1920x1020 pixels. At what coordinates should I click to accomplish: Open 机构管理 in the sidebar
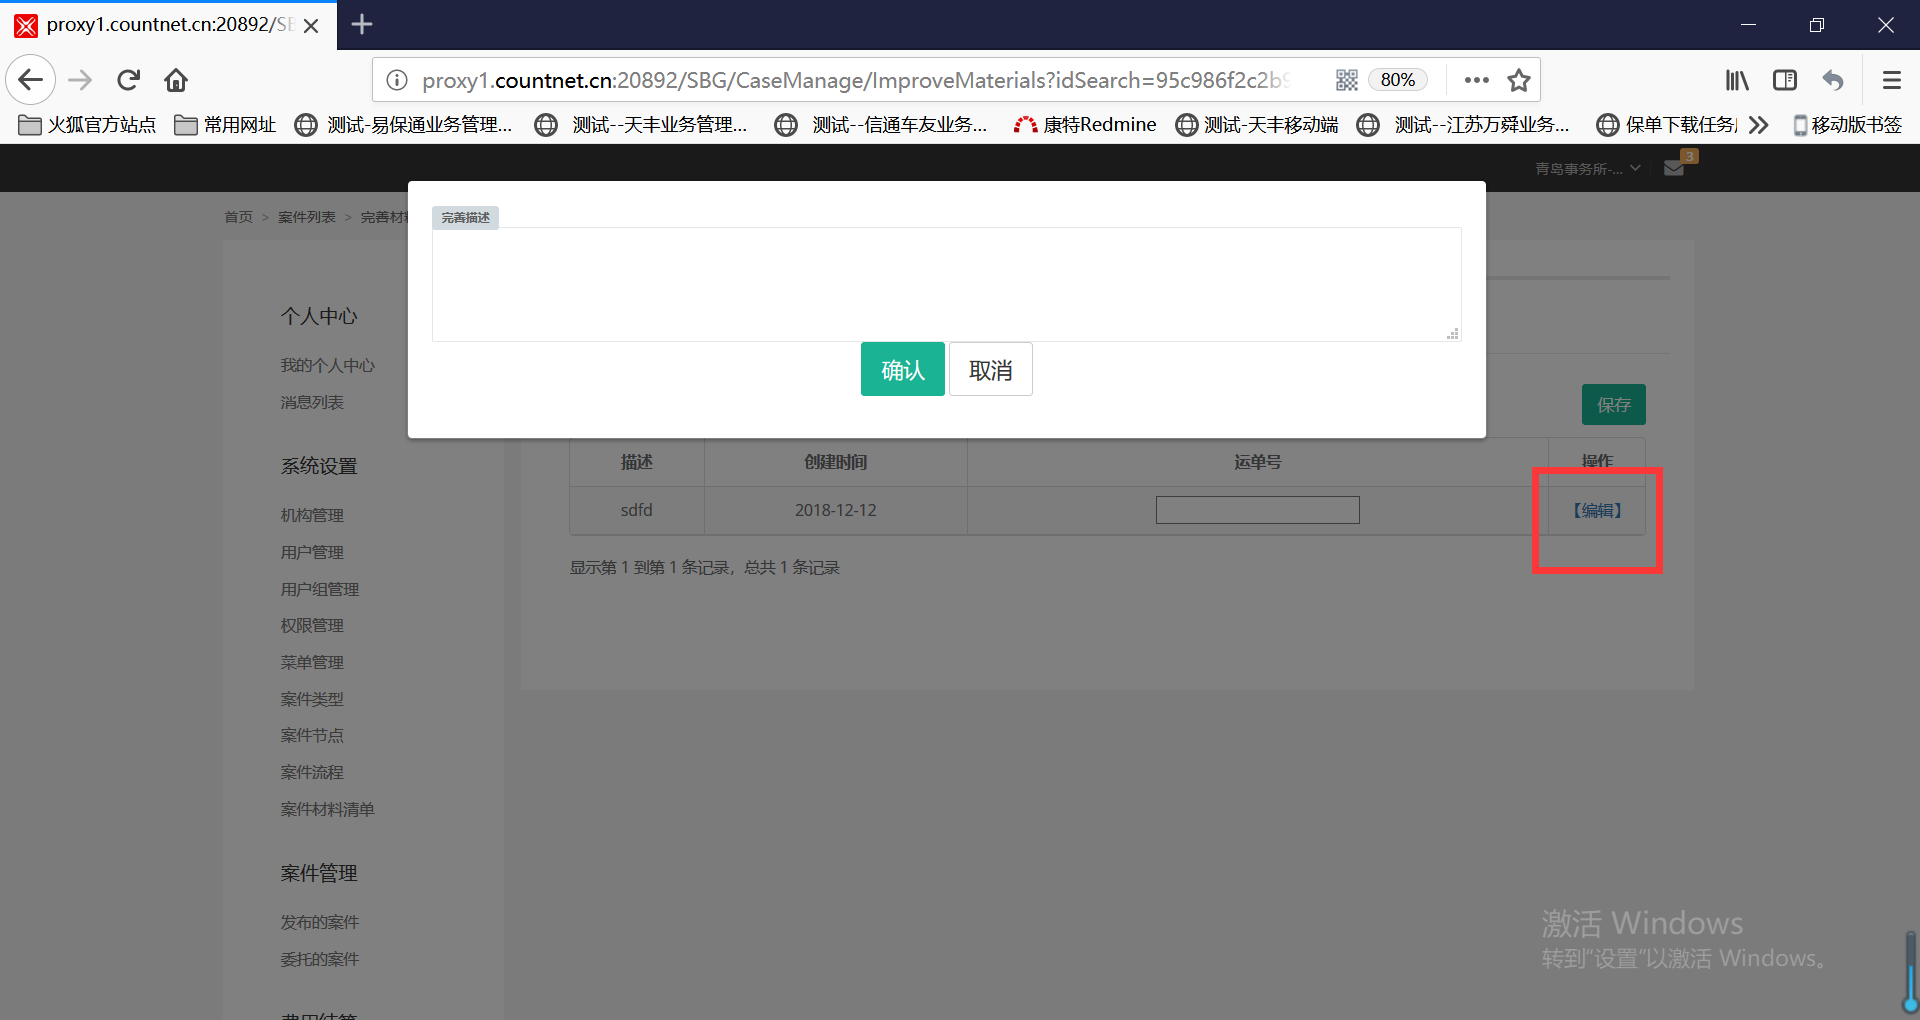coord(312,516)
